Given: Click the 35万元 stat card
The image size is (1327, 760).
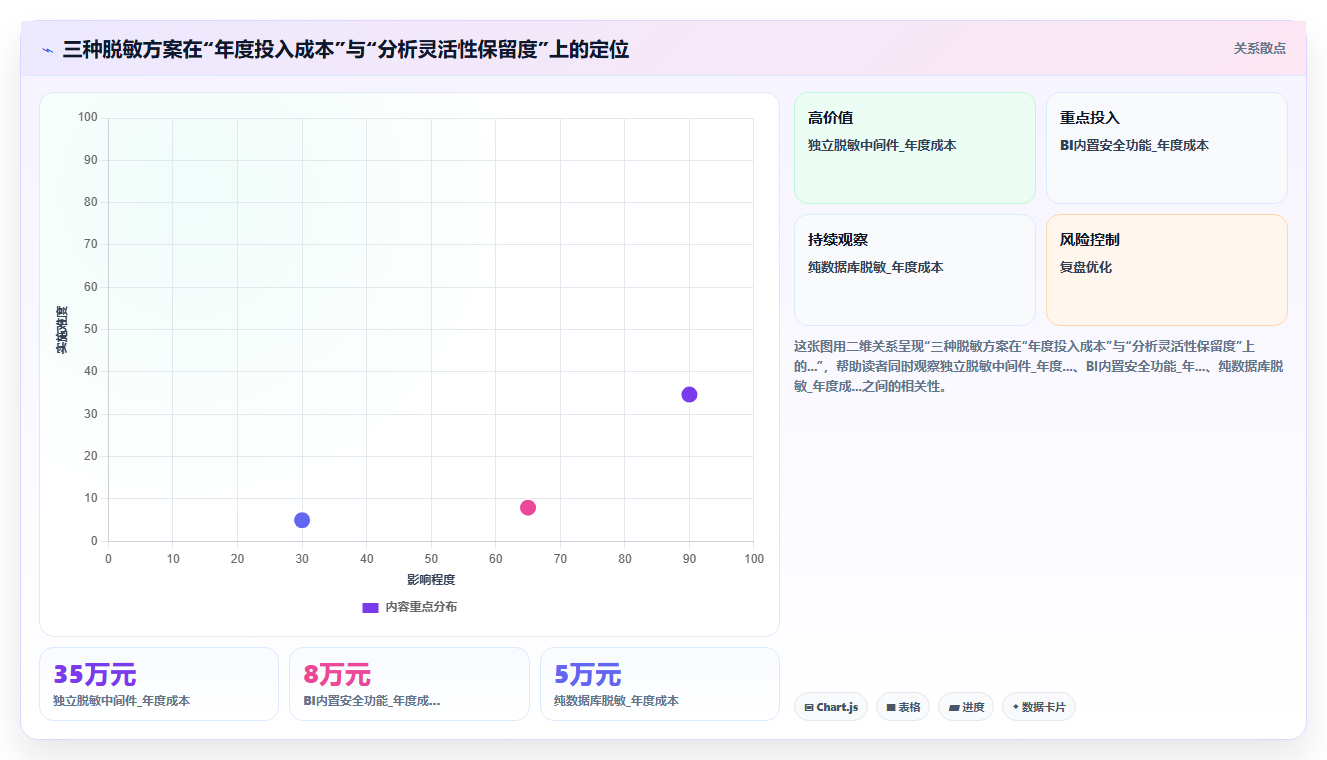Looking at the screenshot, I should pos(159,684).
